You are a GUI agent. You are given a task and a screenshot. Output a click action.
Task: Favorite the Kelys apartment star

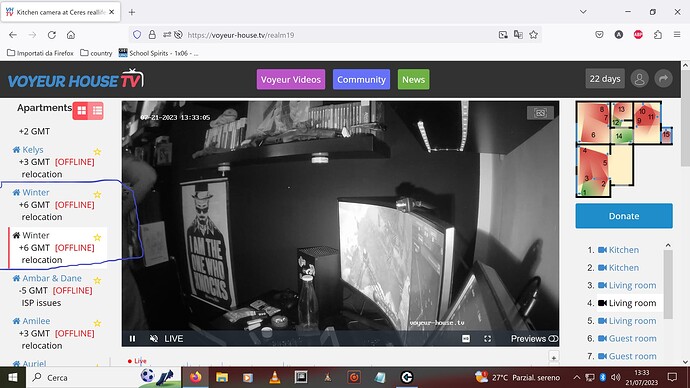pyautogui.click(x=98, y=152)
